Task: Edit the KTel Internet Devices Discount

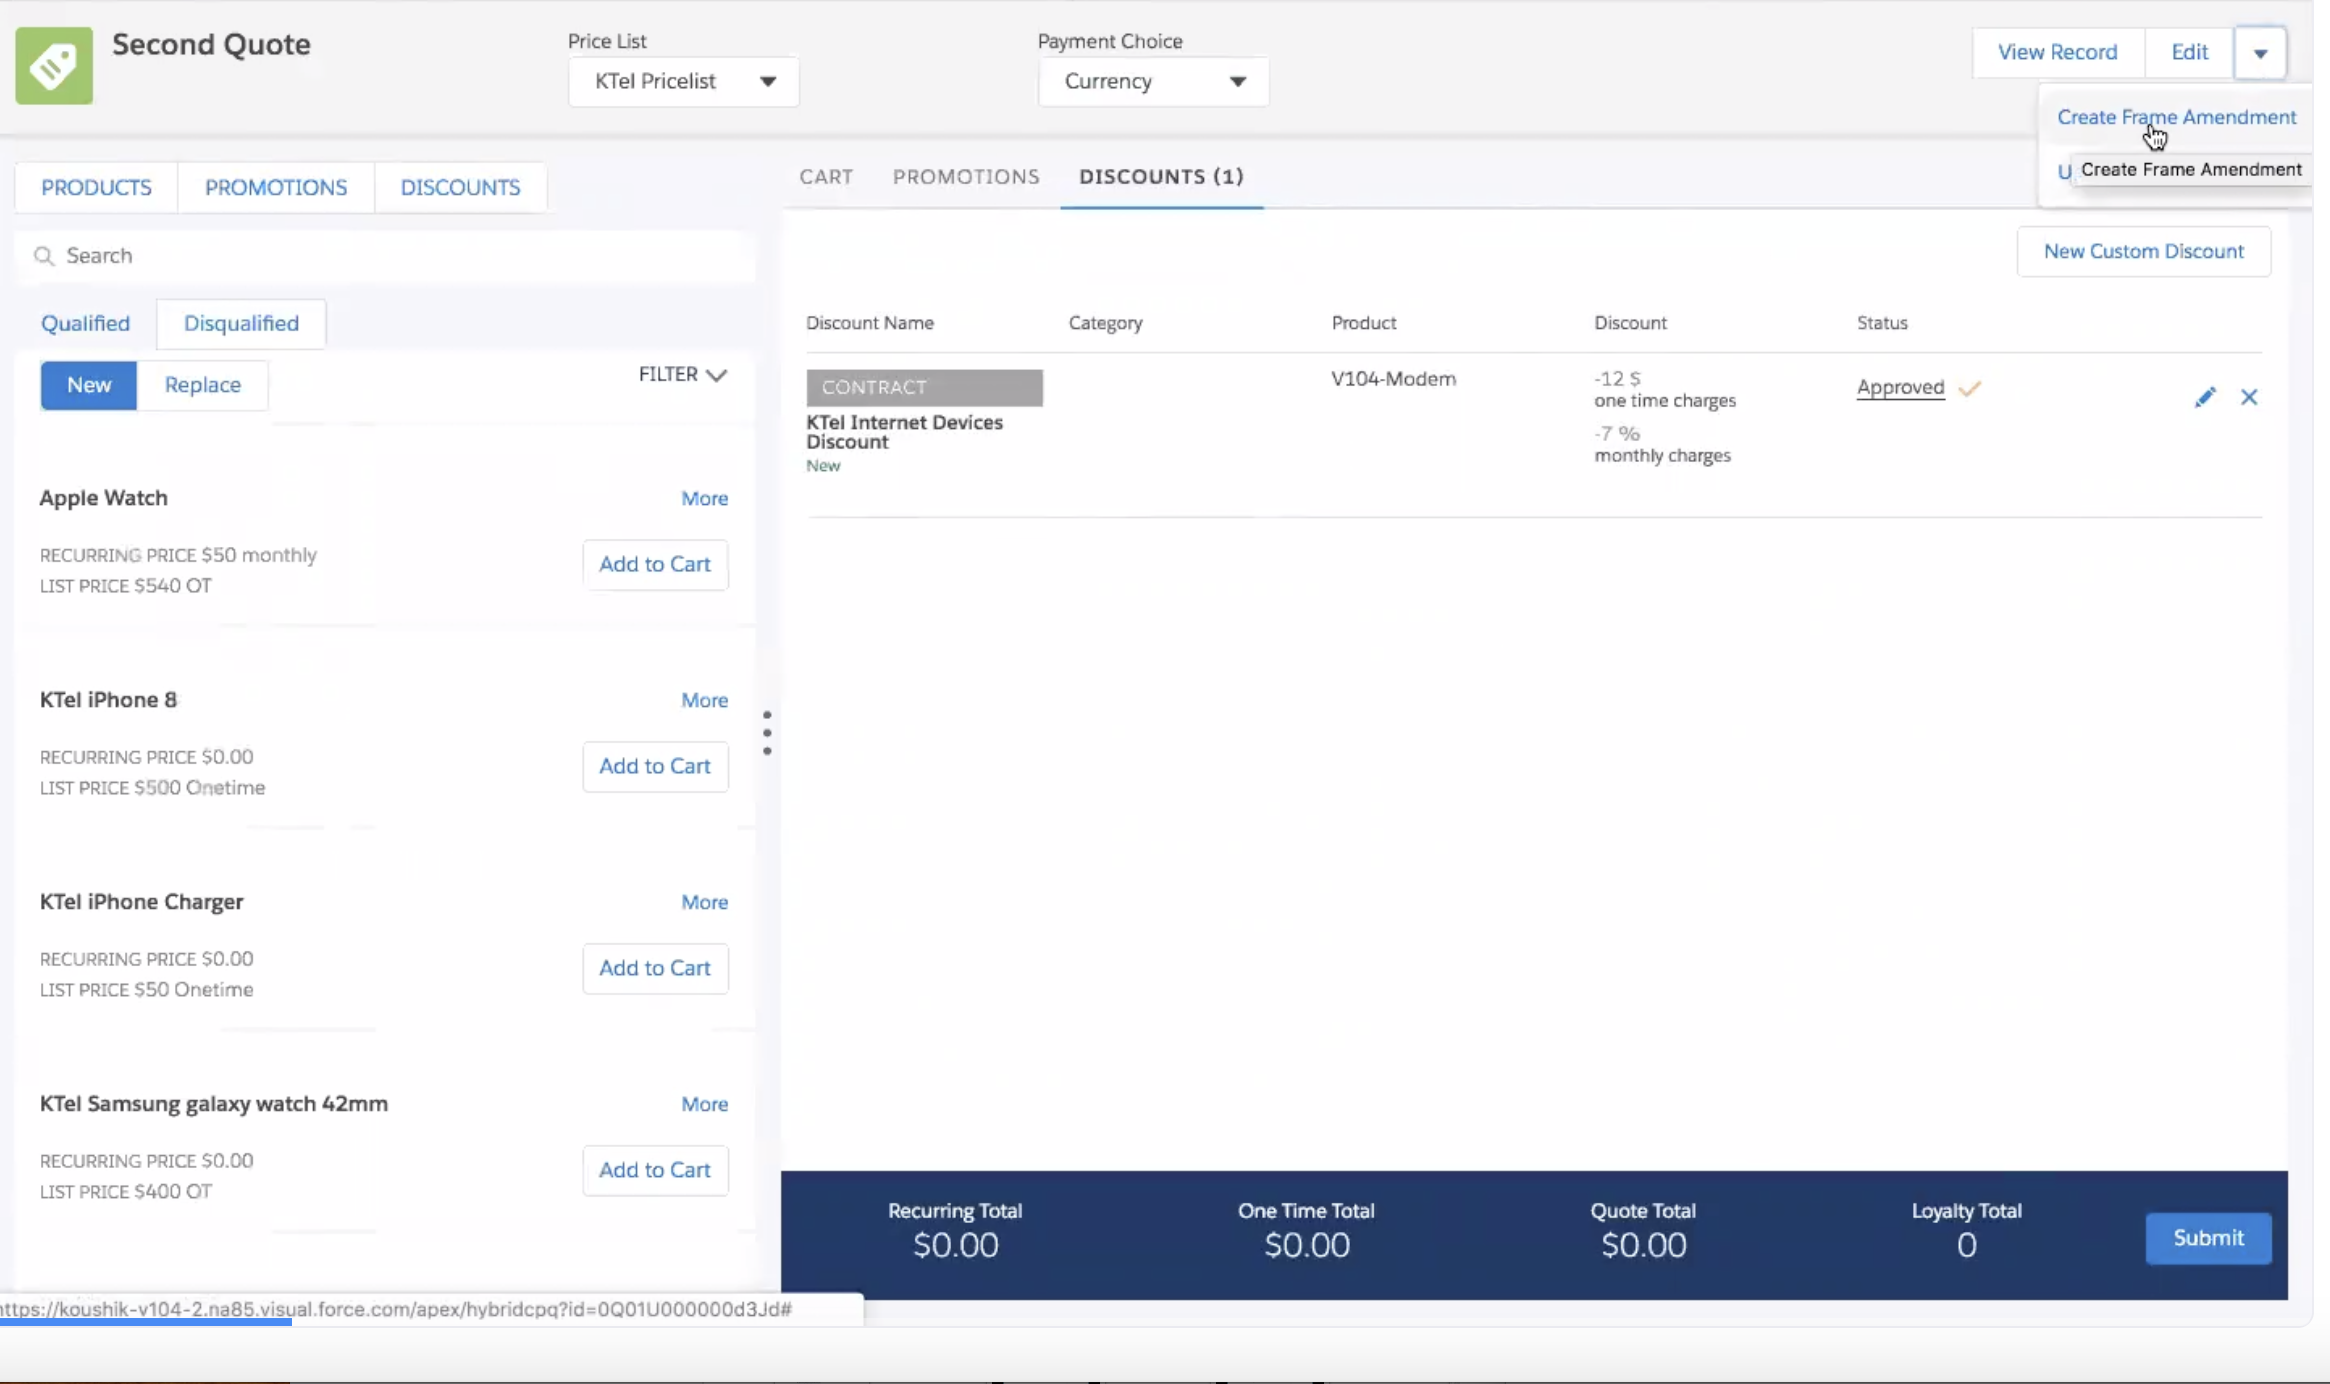Action: (2205, 397)
